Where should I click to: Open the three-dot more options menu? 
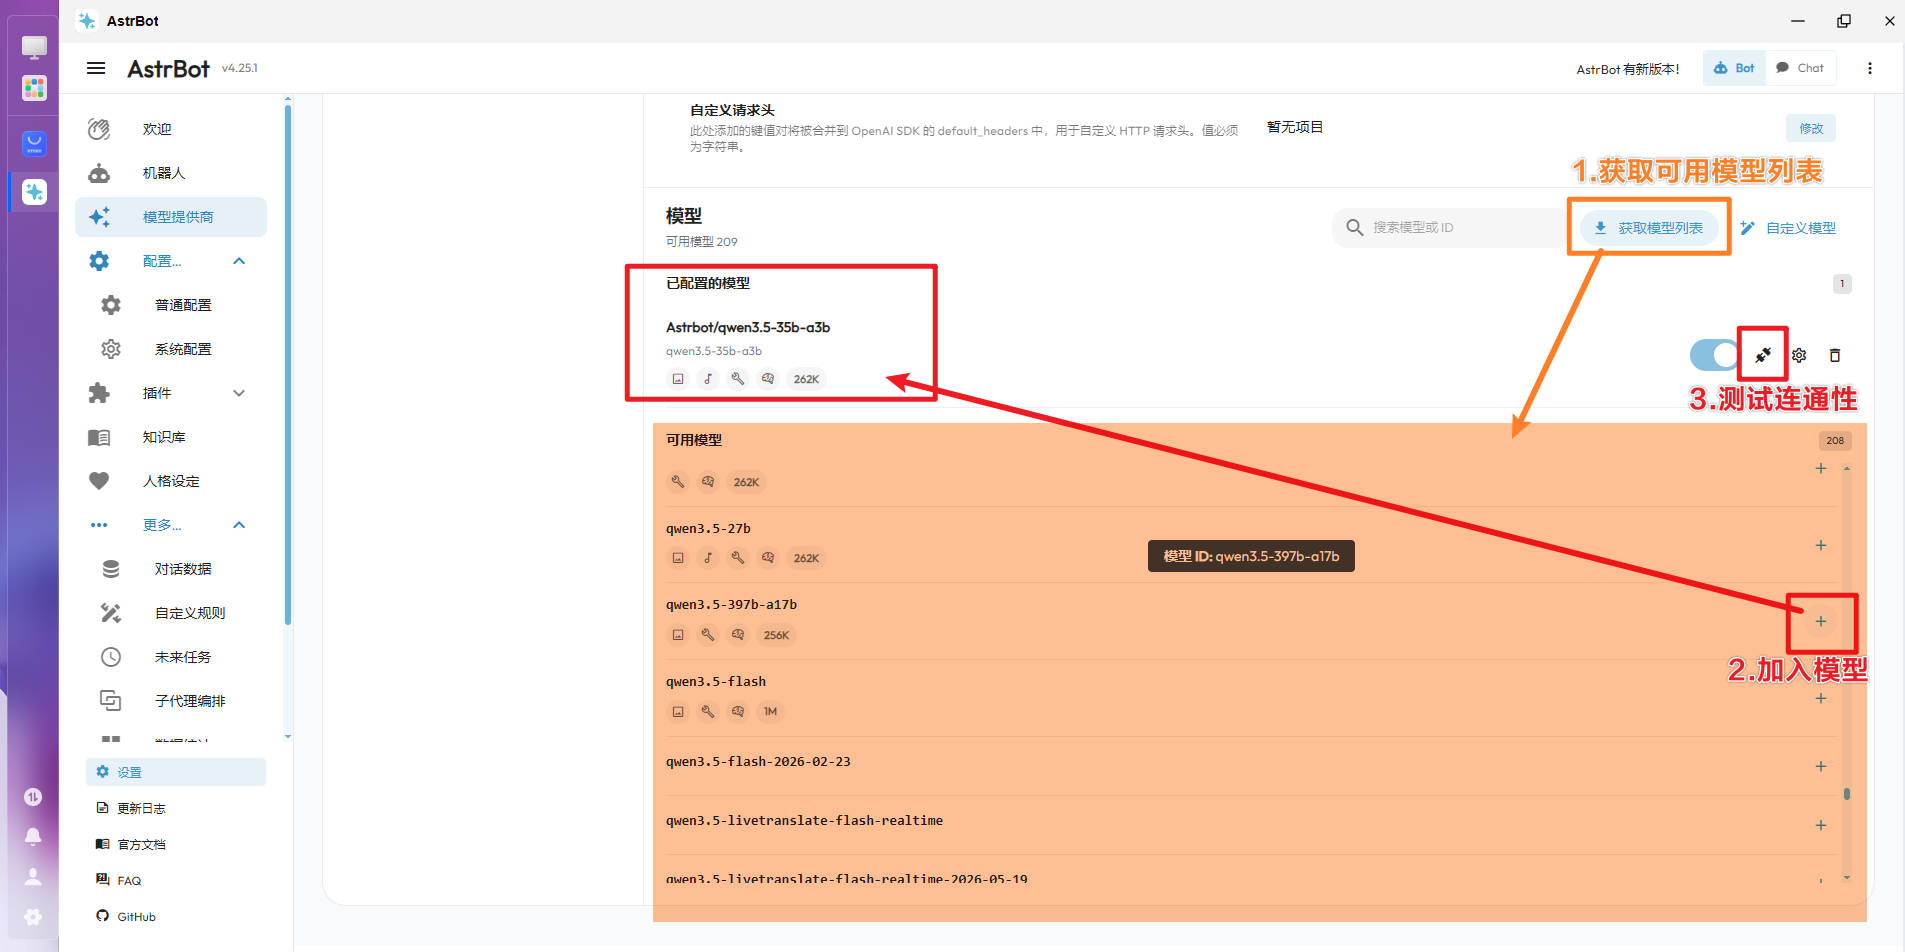(1870, 68)
